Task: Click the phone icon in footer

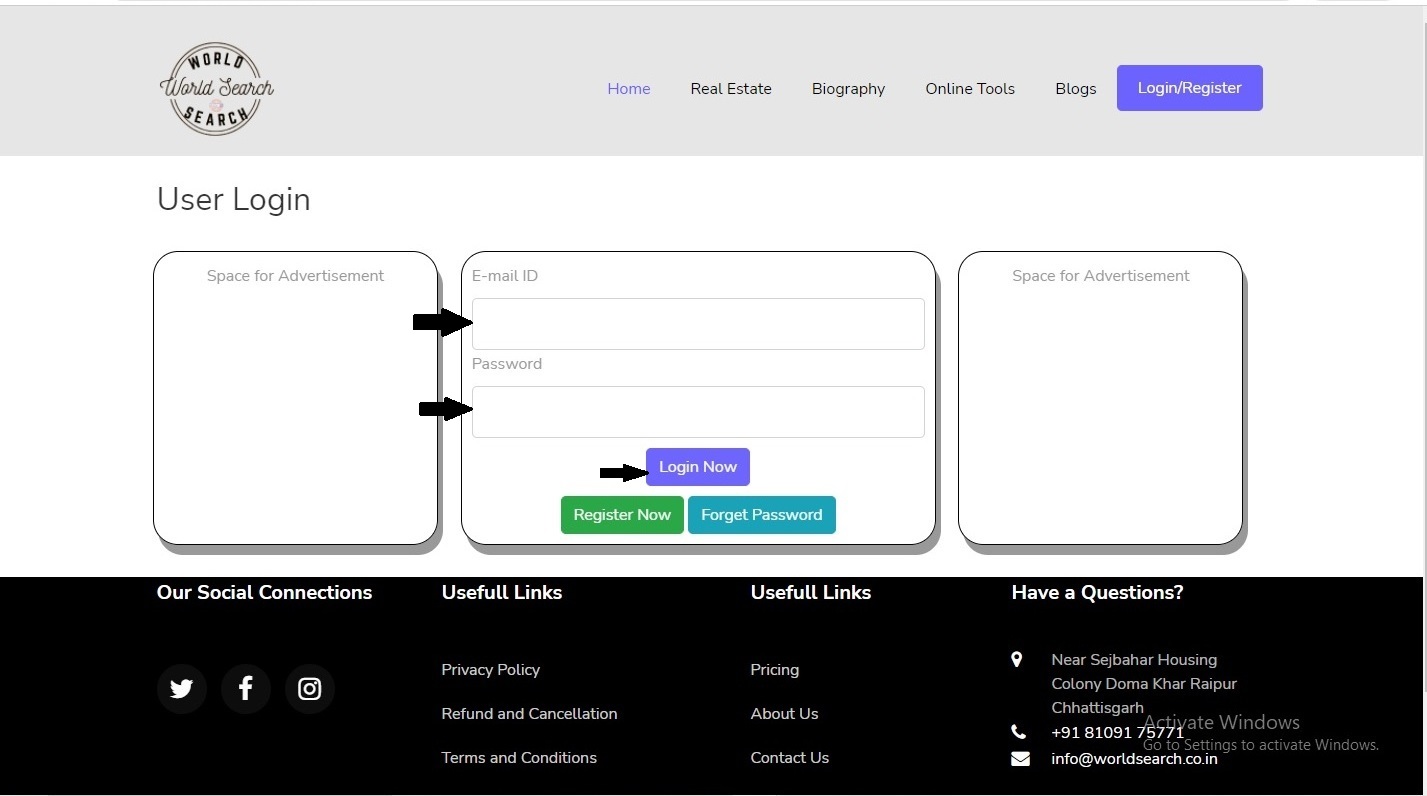Action: 1018,733
